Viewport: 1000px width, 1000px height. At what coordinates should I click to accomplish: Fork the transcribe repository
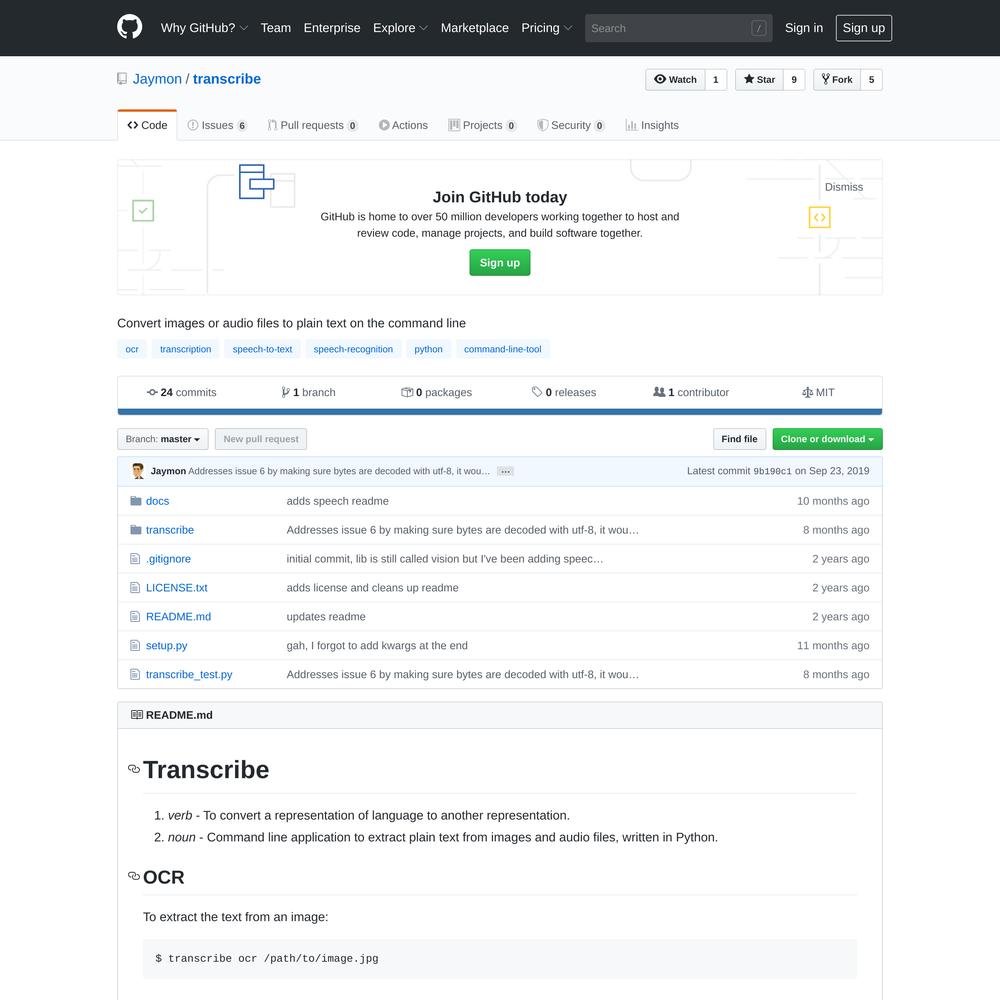coord(837,80)
